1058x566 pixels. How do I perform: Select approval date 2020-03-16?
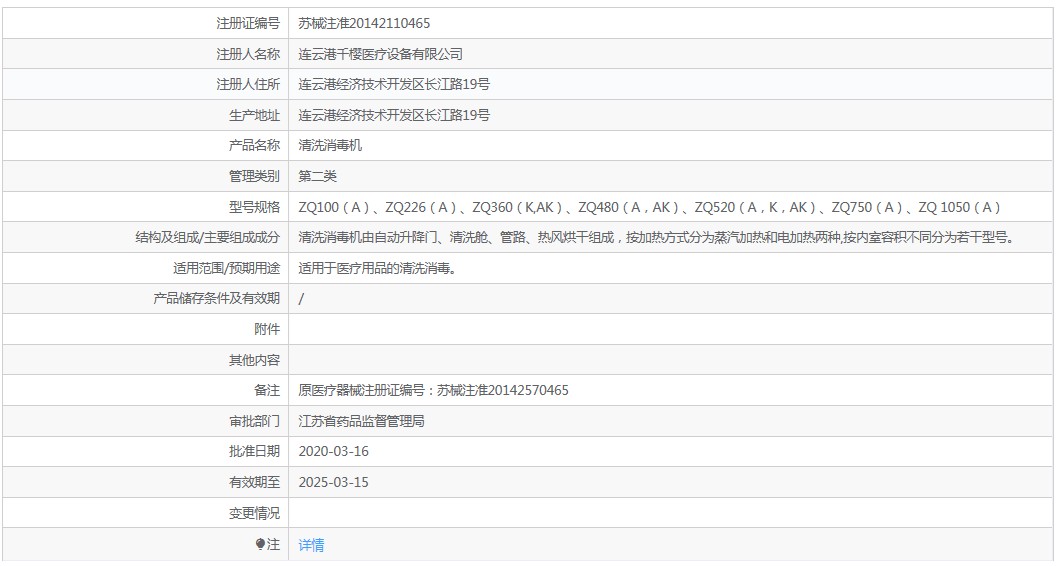point(333,451)
